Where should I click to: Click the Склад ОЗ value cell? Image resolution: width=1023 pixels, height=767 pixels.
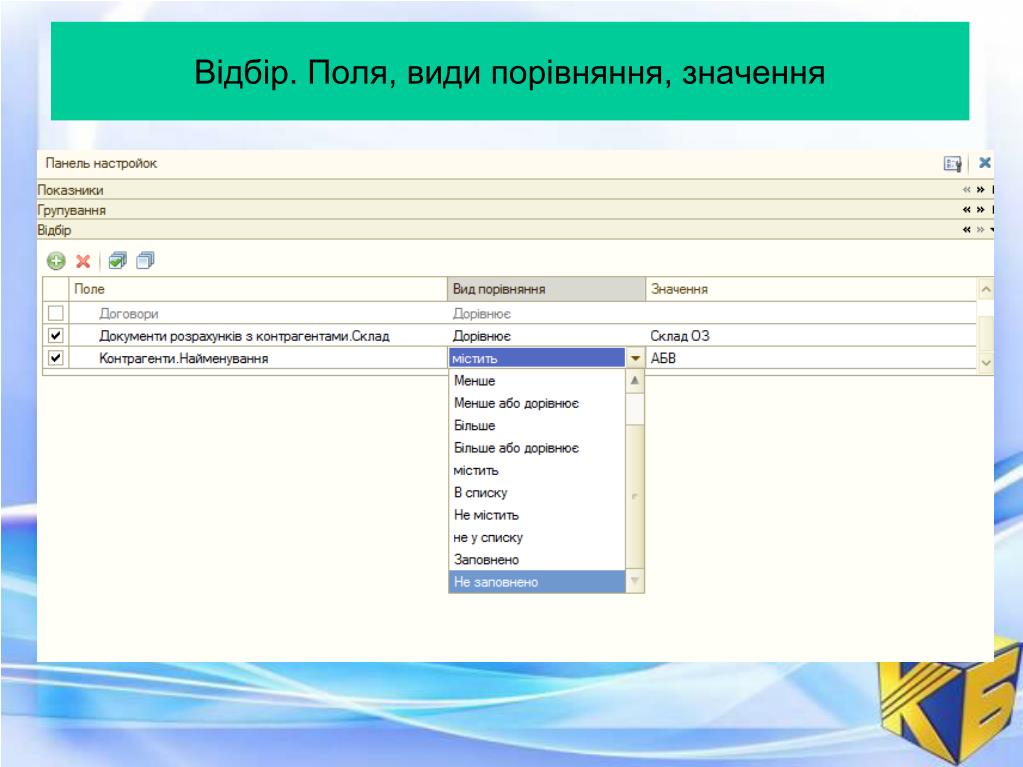coord(811,336)
